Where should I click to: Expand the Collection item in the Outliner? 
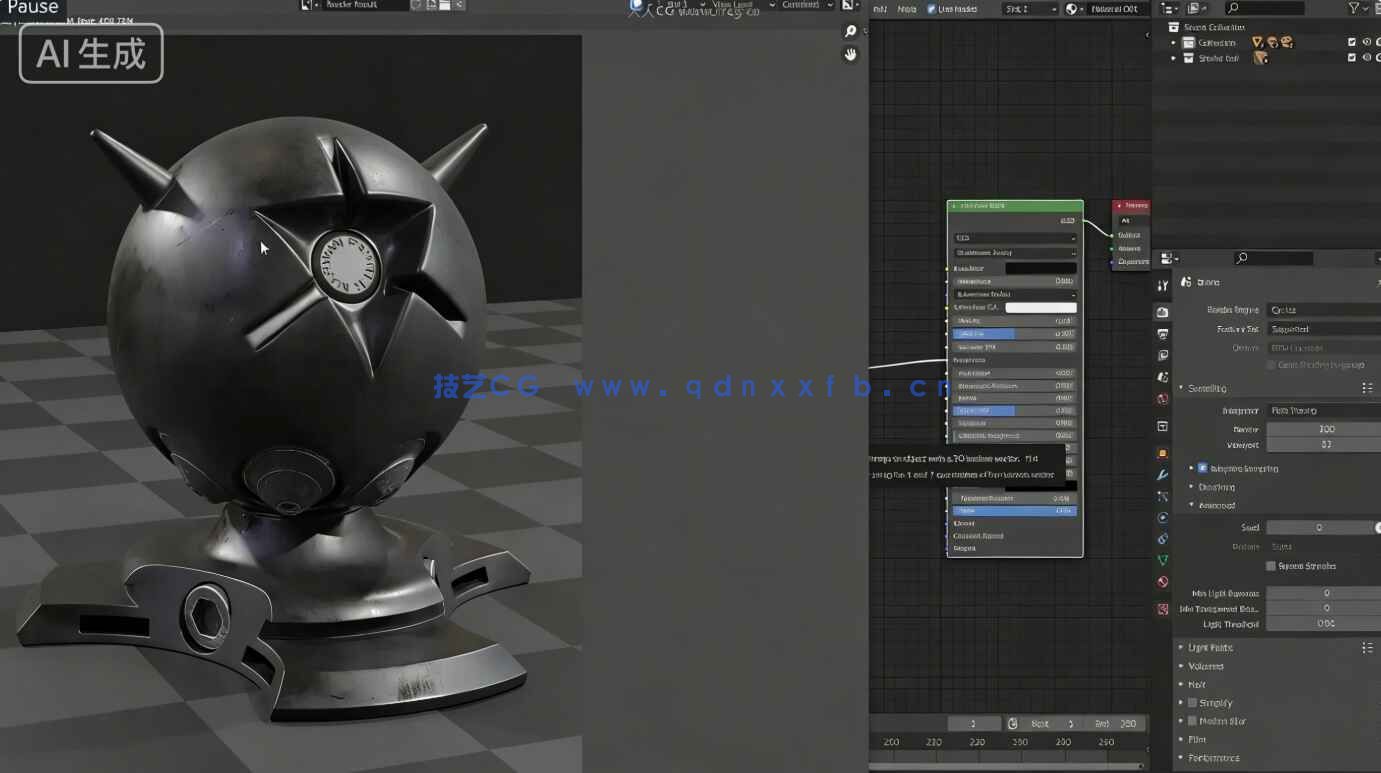pyautogui.click(x=1174, y=42)
